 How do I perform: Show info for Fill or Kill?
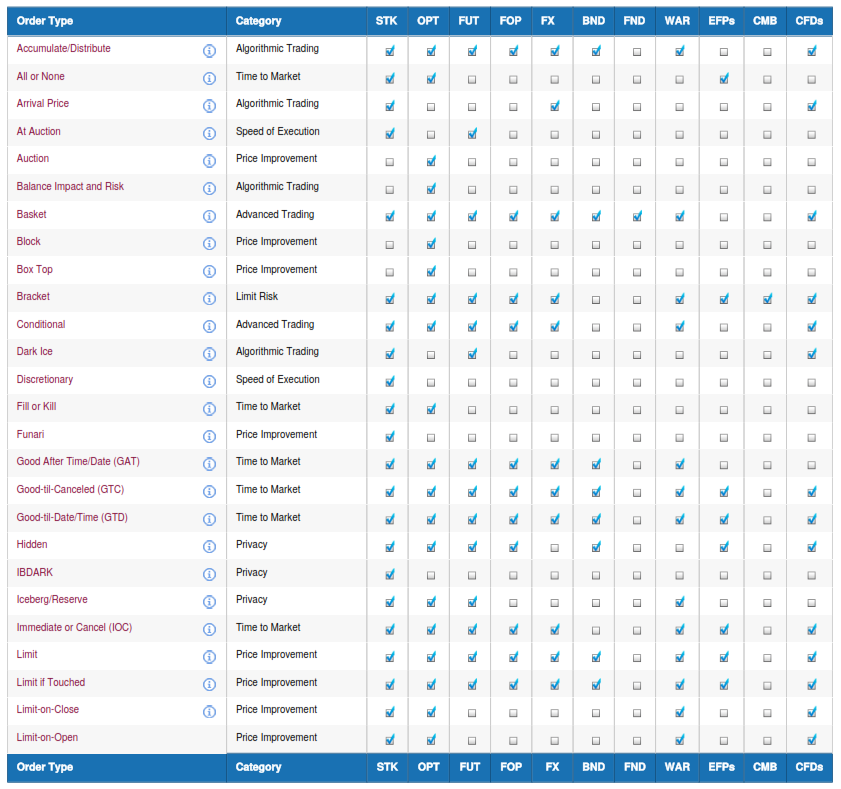pos(209,409)
